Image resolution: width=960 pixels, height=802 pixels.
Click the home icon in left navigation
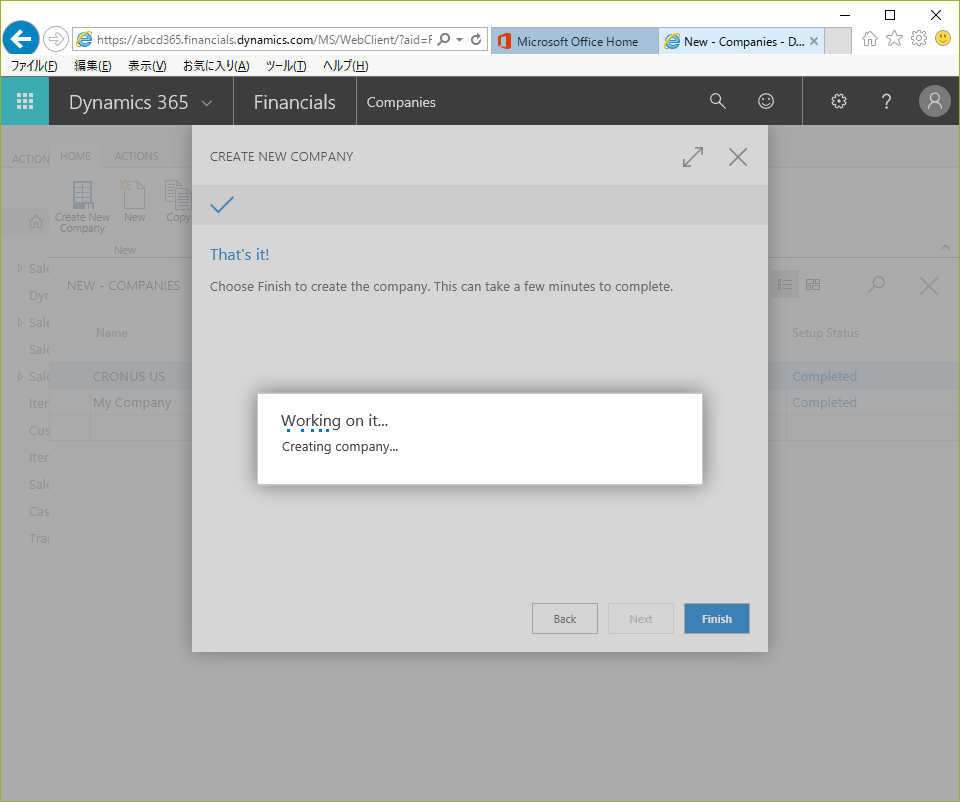point(36,222)
